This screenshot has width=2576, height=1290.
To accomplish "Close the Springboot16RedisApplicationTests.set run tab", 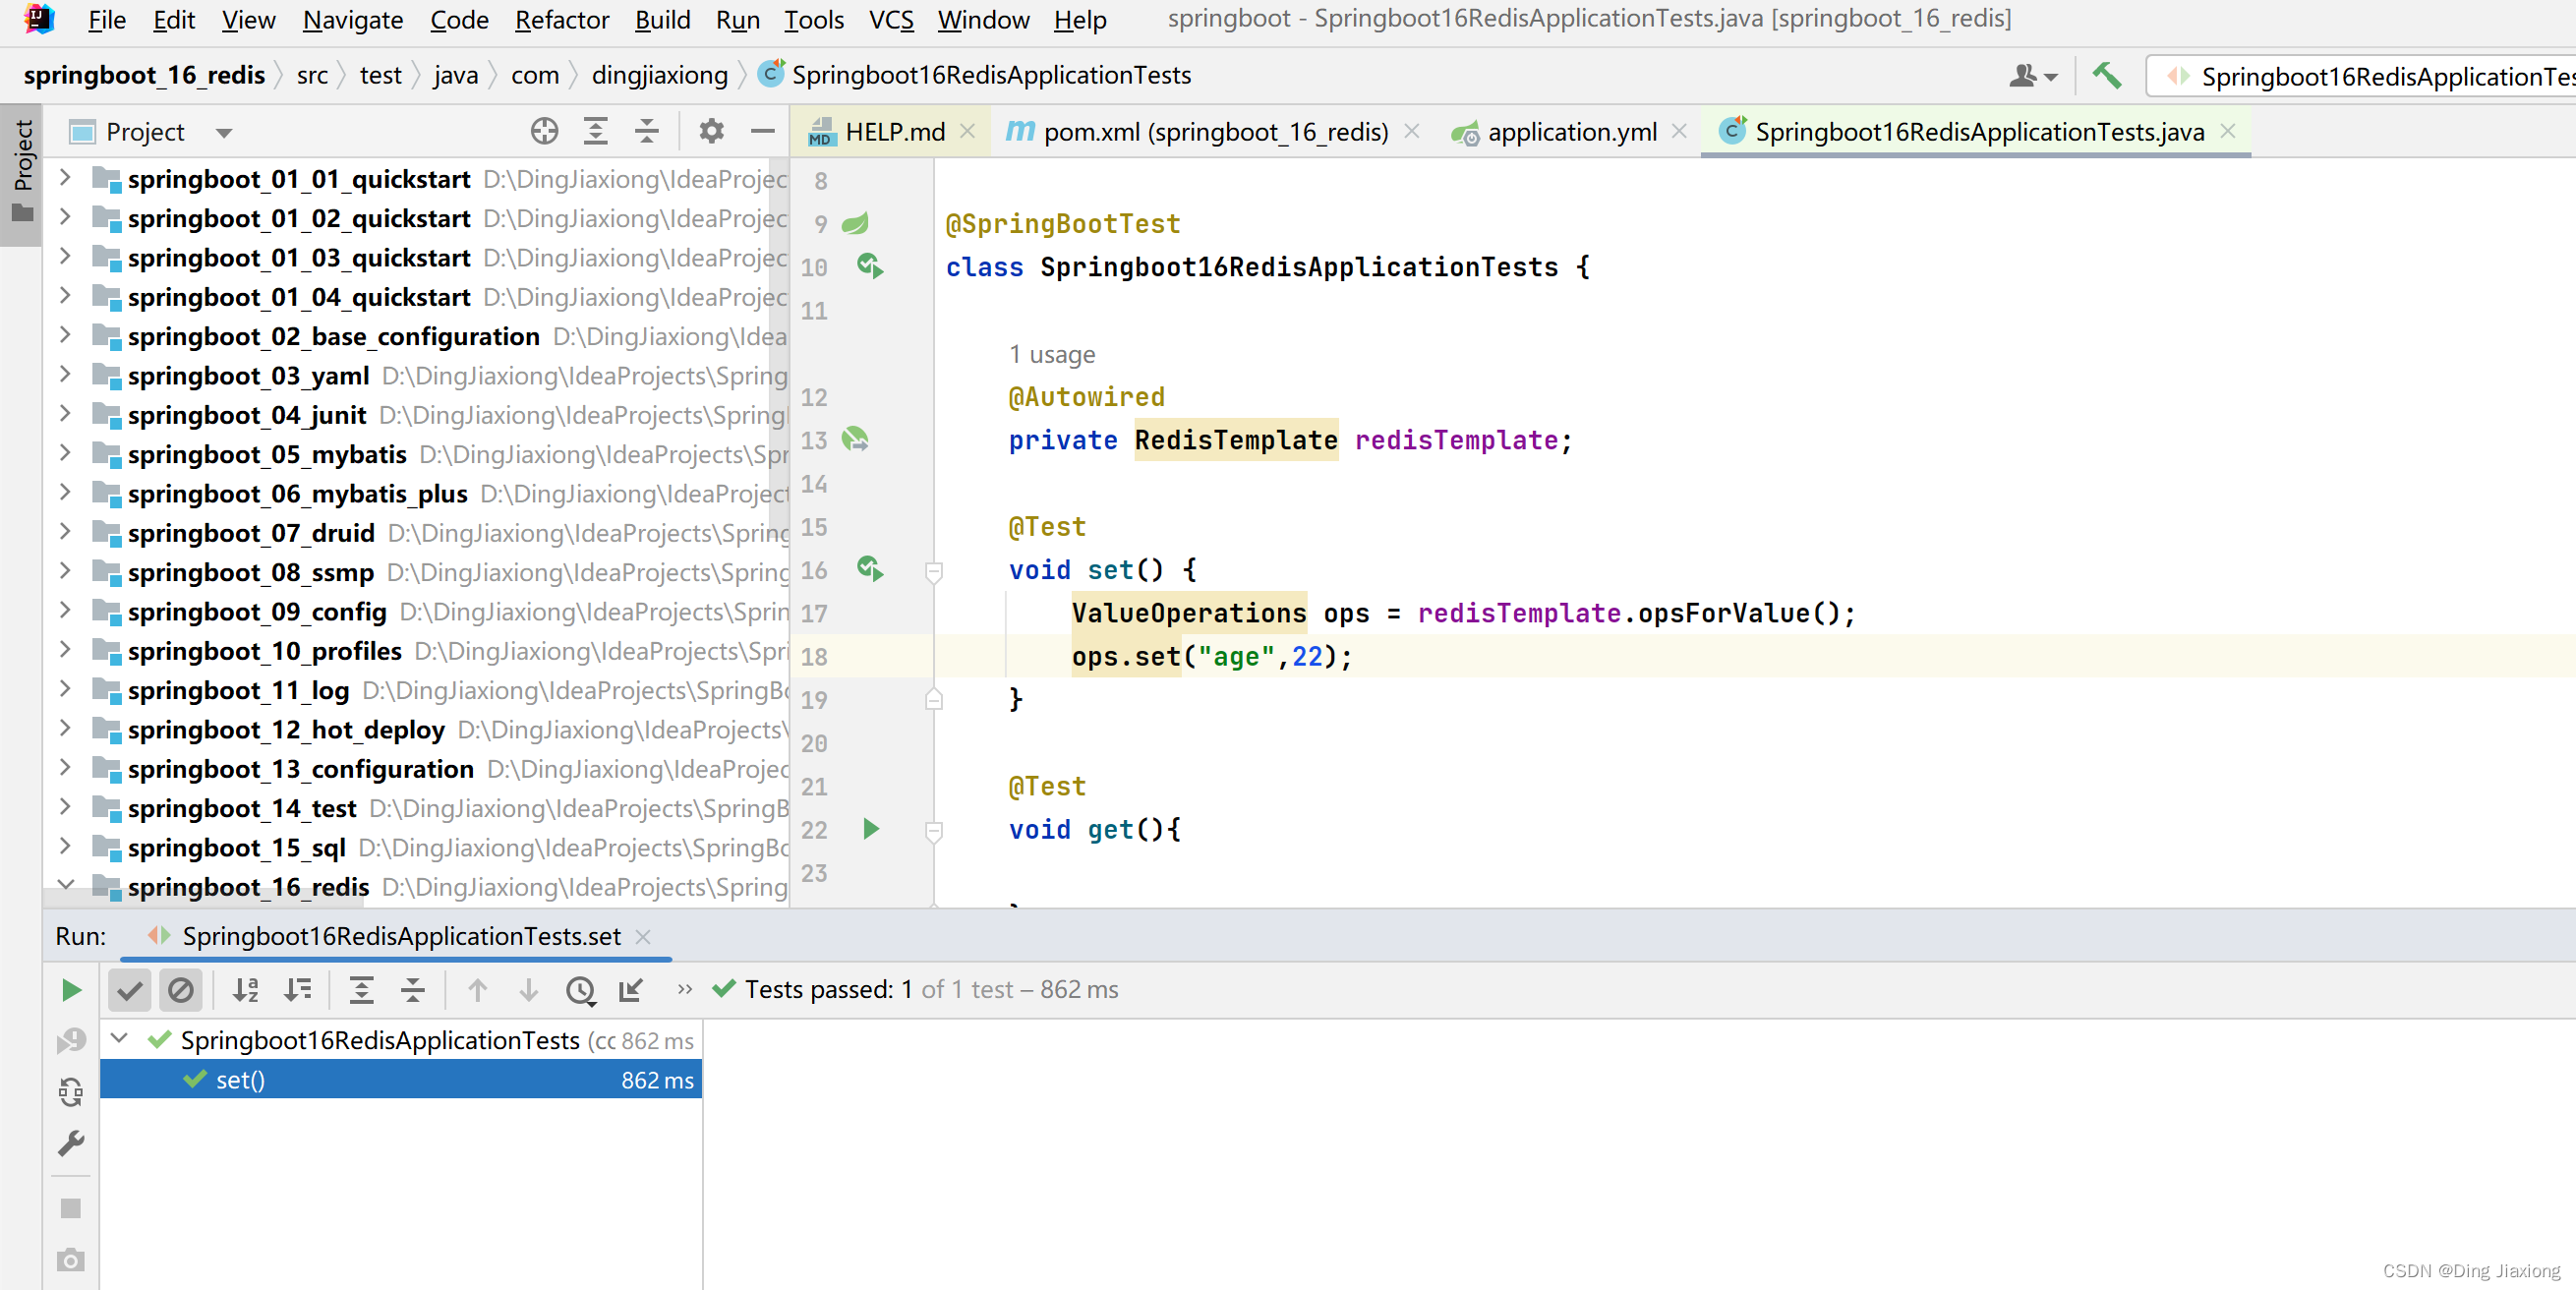I will [x=643, y=938].
